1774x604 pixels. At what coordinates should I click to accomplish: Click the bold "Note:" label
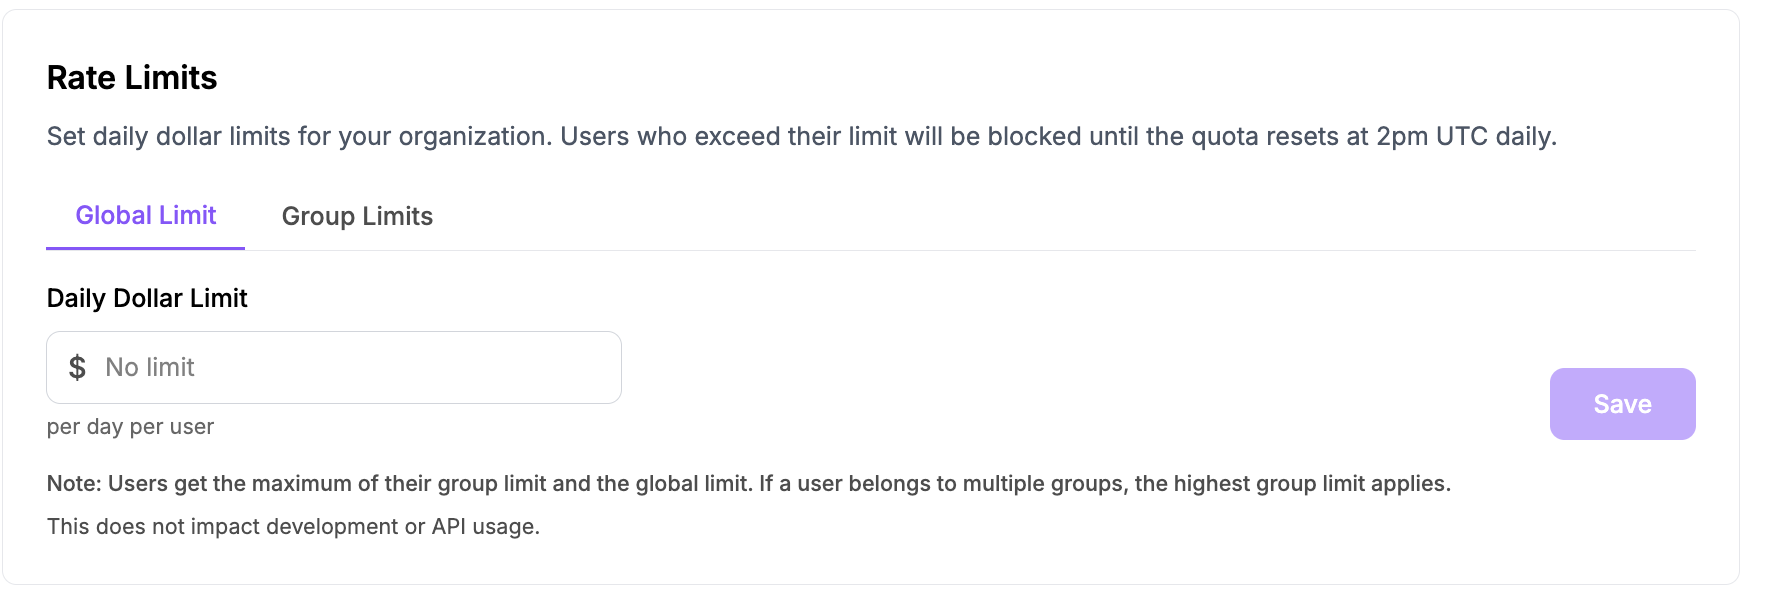pos(74,484)
